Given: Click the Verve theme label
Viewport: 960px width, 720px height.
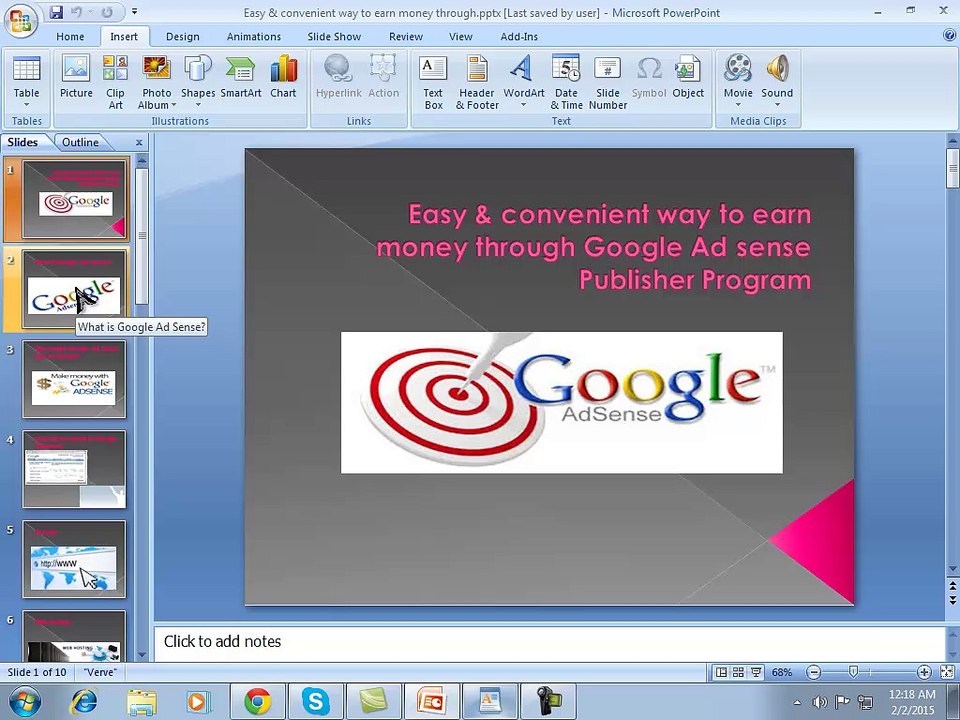Looking at the screenshot, I should coord(100,672).
